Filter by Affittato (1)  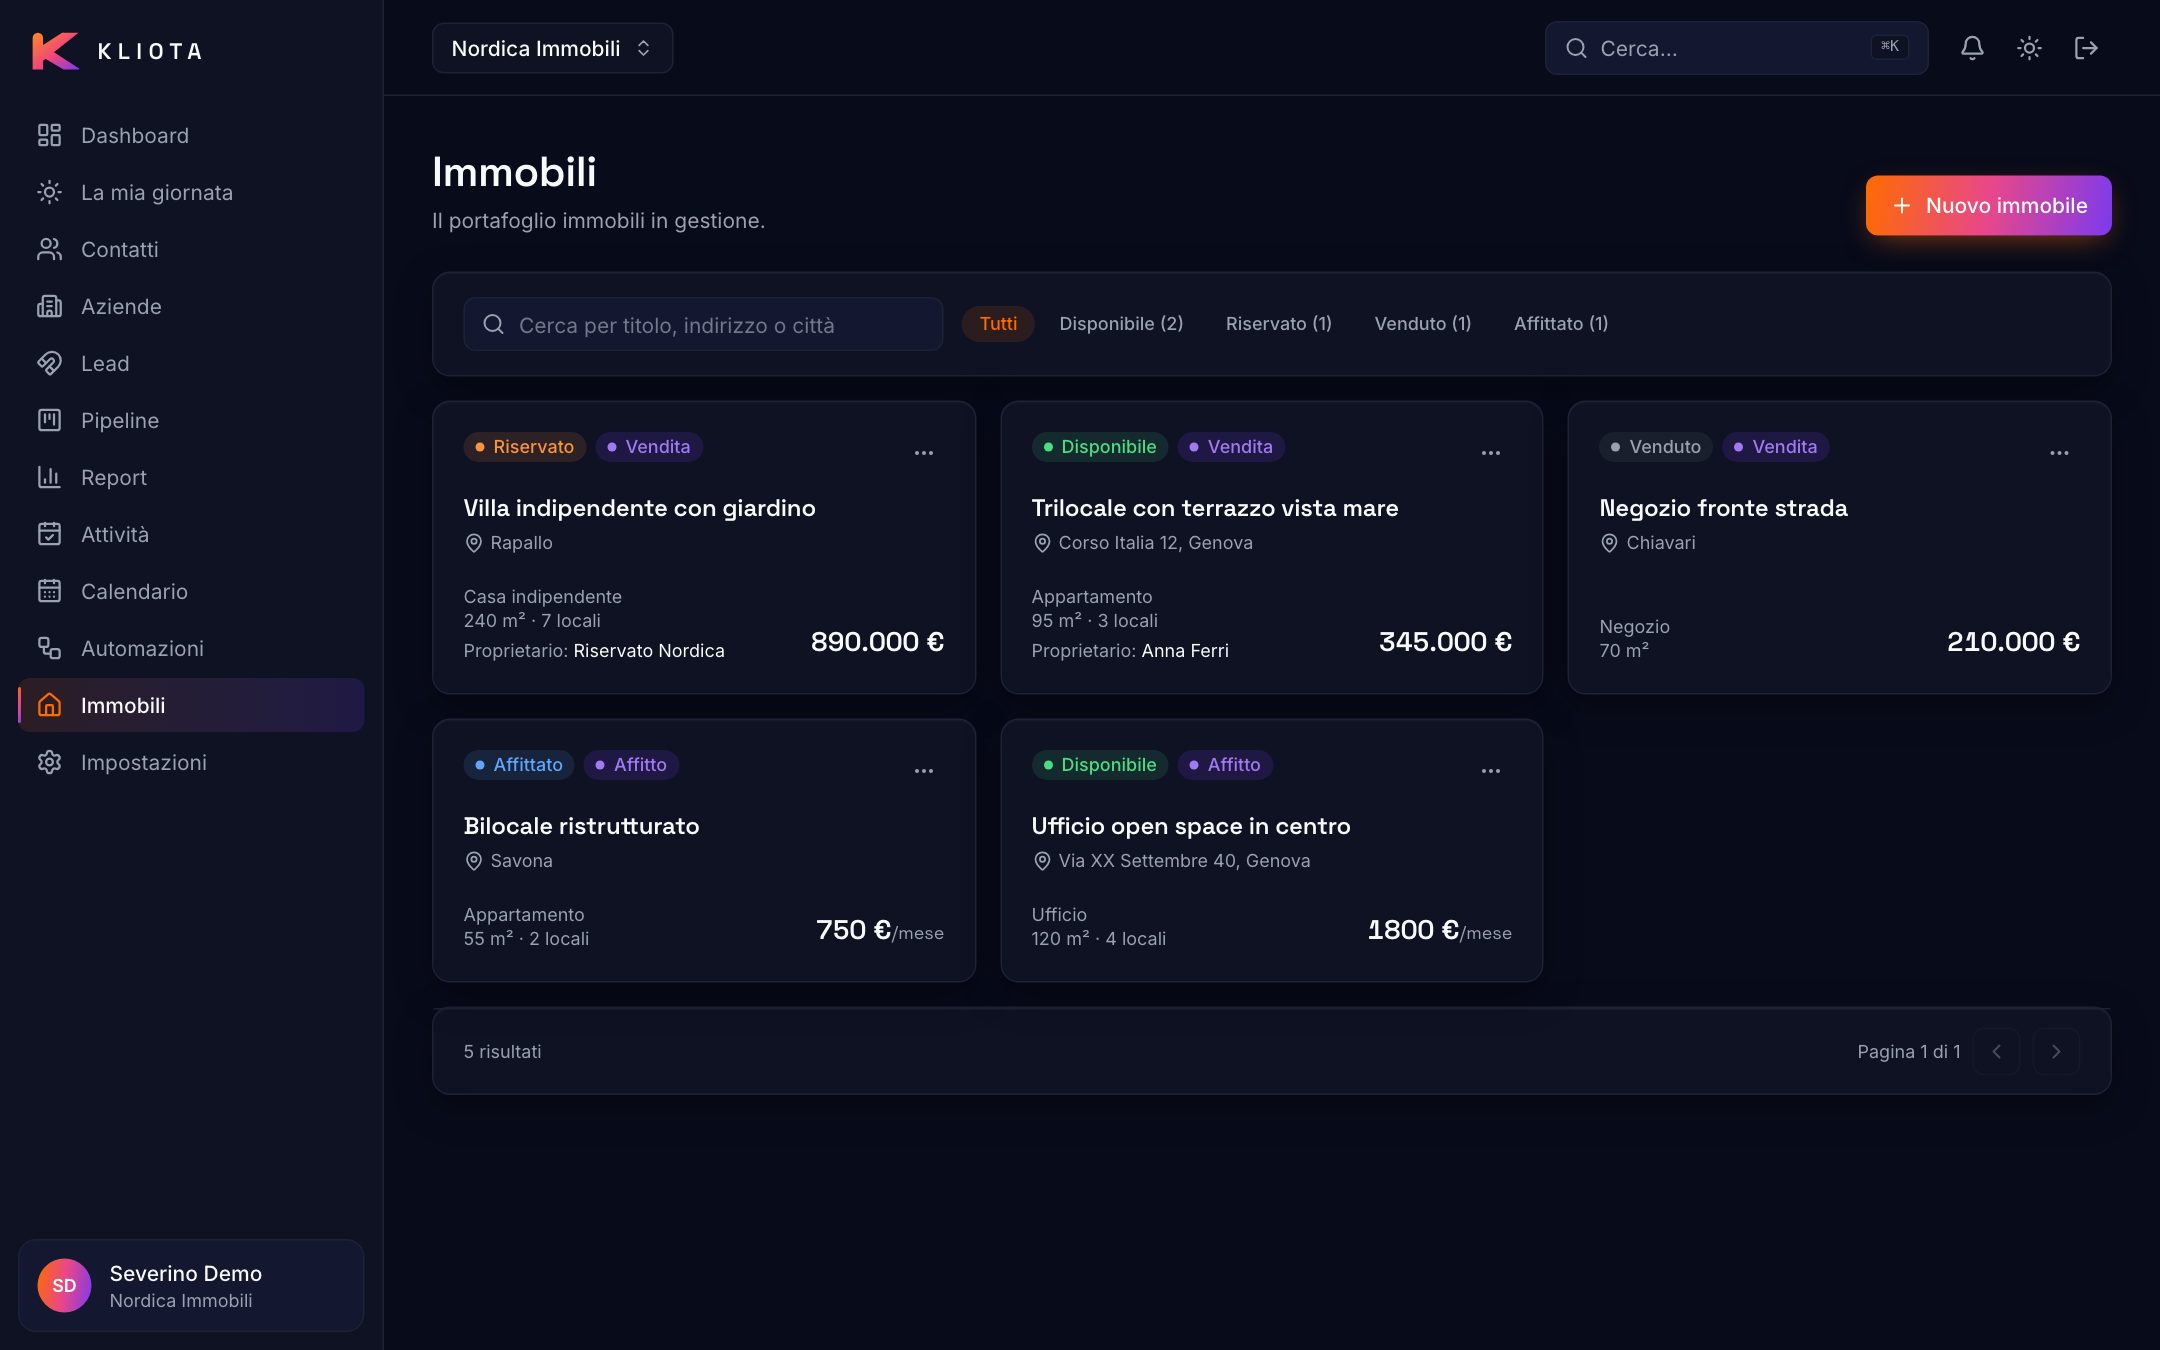coord(1561,324)
